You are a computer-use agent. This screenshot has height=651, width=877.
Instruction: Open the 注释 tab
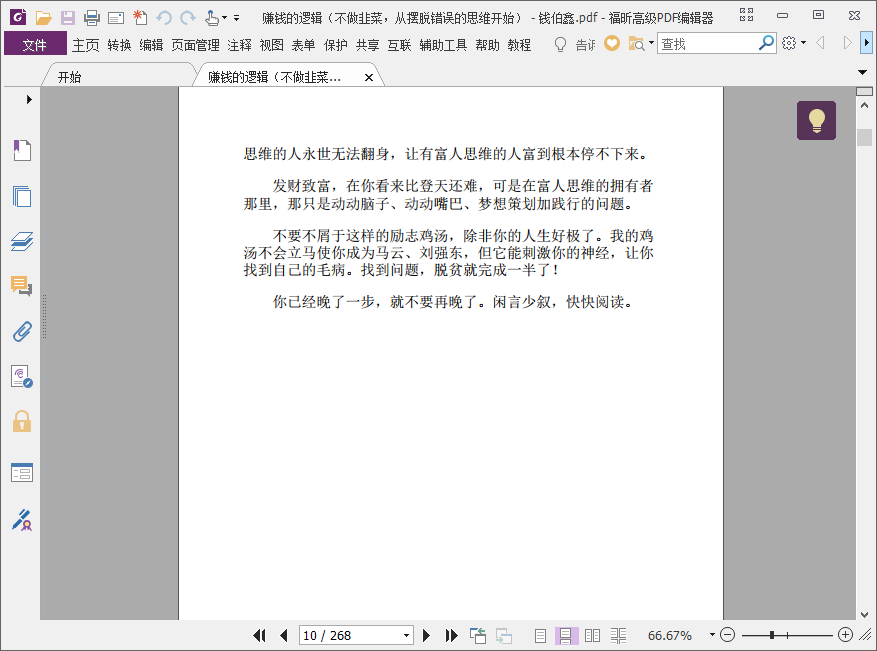tap(239, 45)
